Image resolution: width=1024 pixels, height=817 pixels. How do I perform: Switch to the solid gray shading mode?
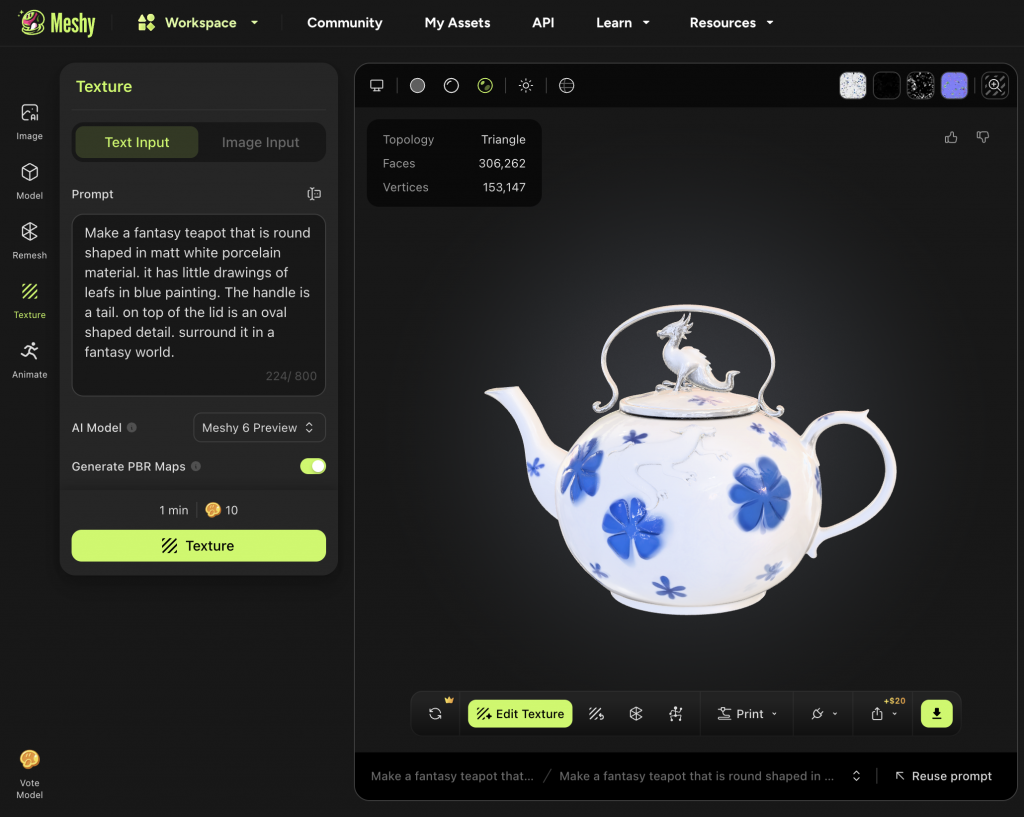click(418, 86)
